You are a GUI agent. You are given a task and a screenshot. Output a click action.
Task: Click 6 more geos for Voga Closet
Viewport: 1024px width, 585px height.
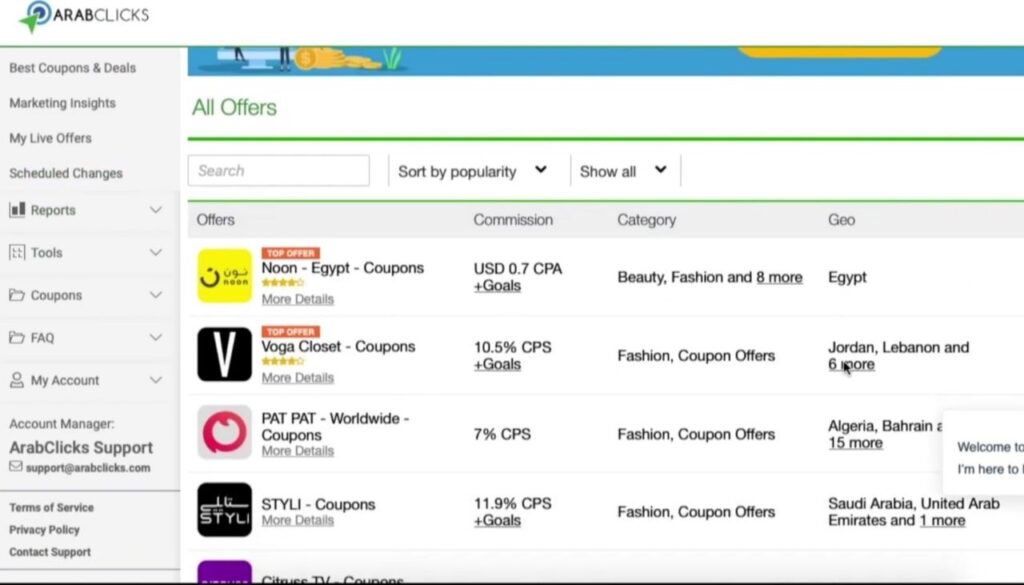coord(852,364)
